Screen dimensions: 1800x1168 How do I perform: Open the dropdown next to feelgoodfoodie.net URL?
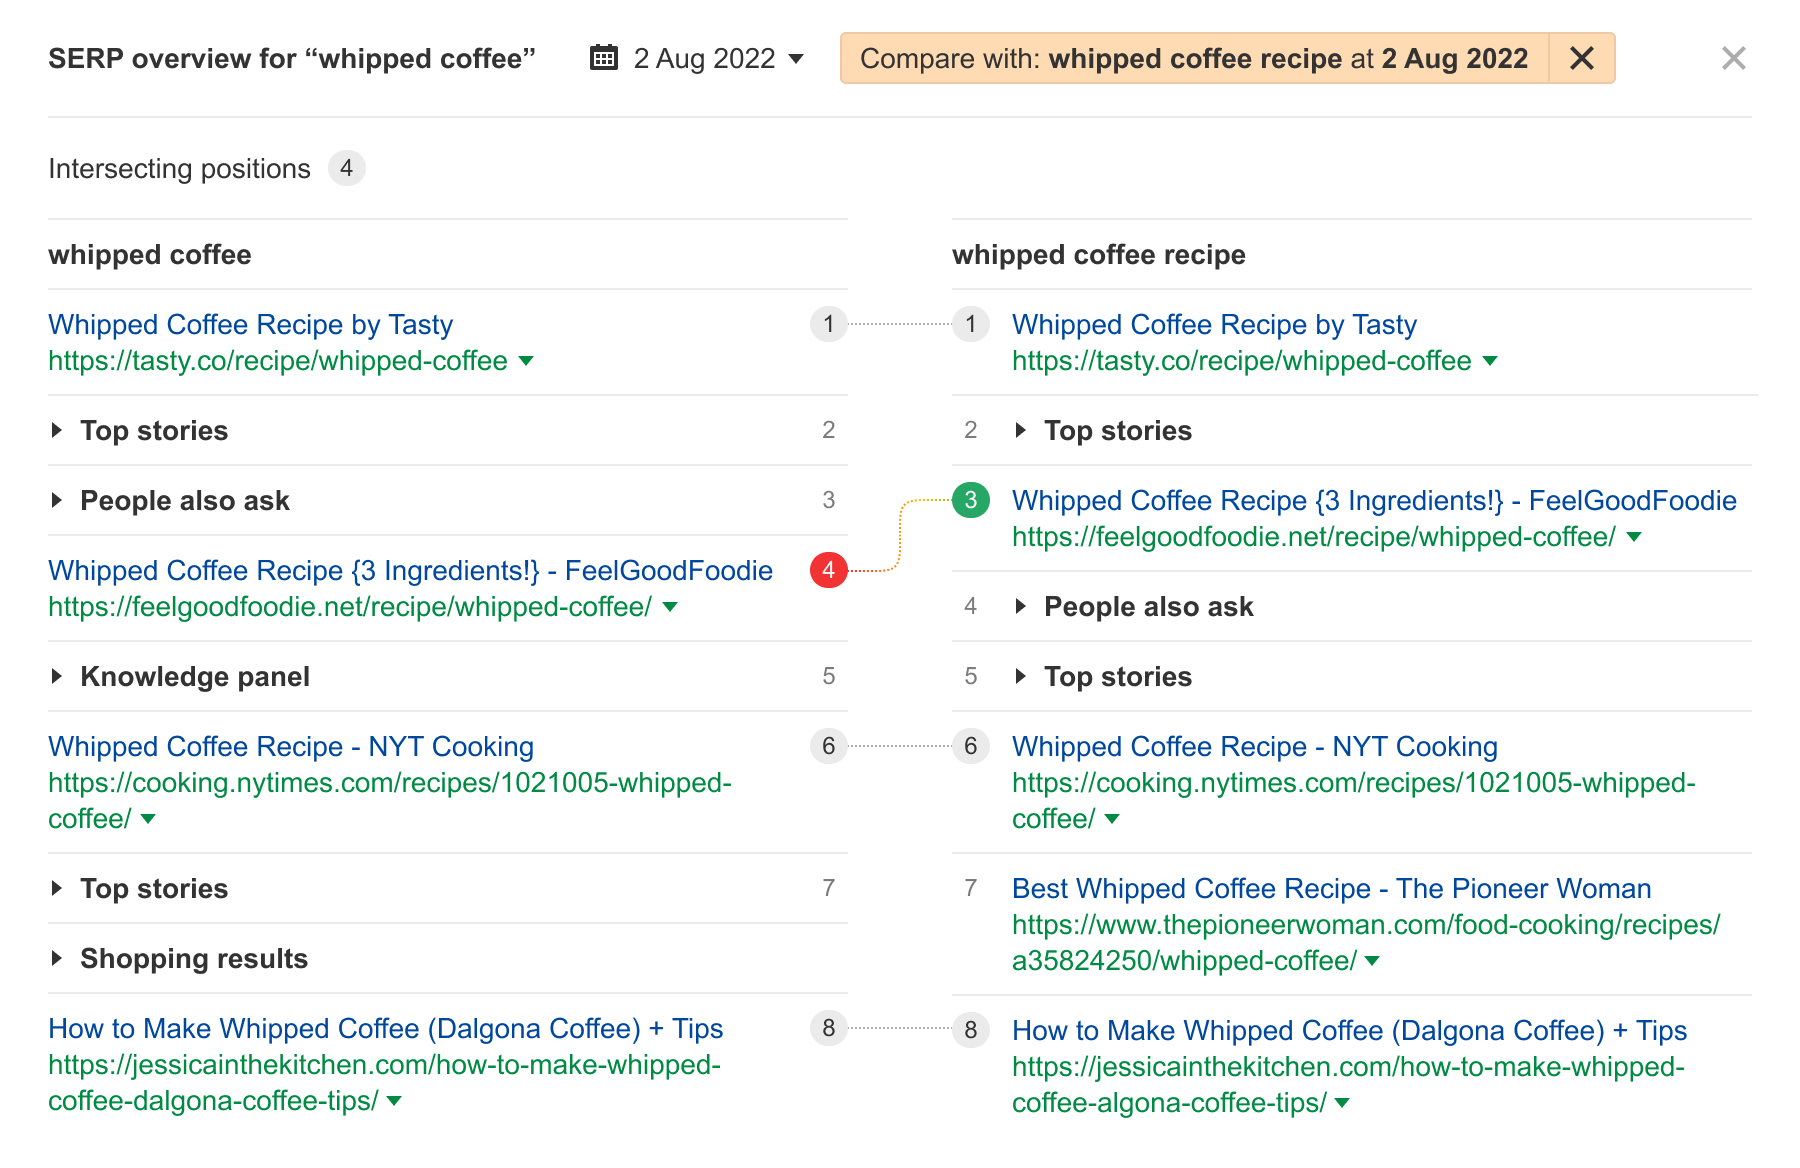pos(670,606)
